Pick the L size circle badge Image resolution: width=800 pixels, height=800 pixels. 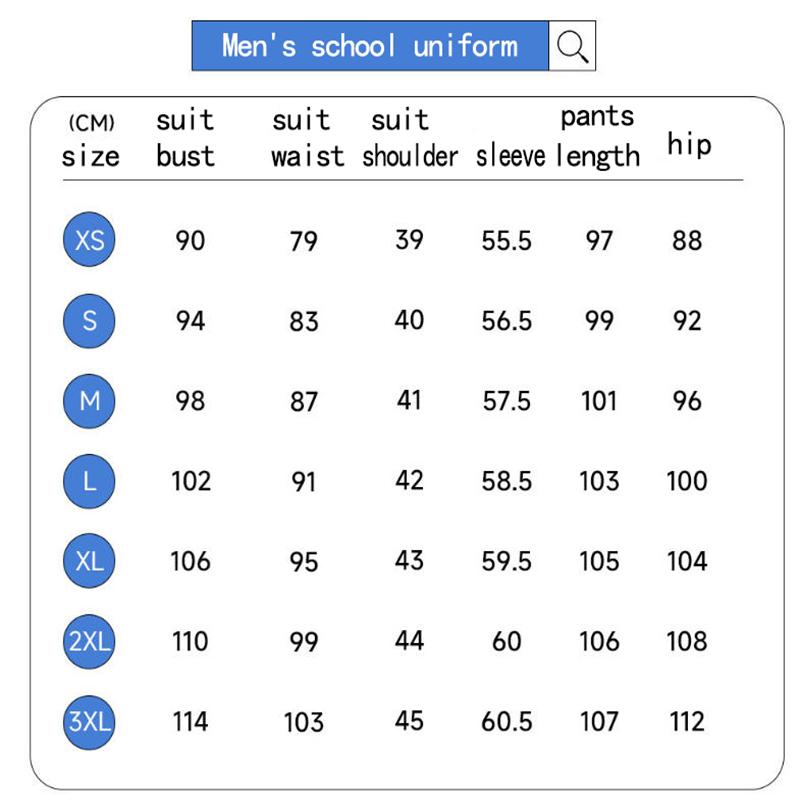coord(90,481)
